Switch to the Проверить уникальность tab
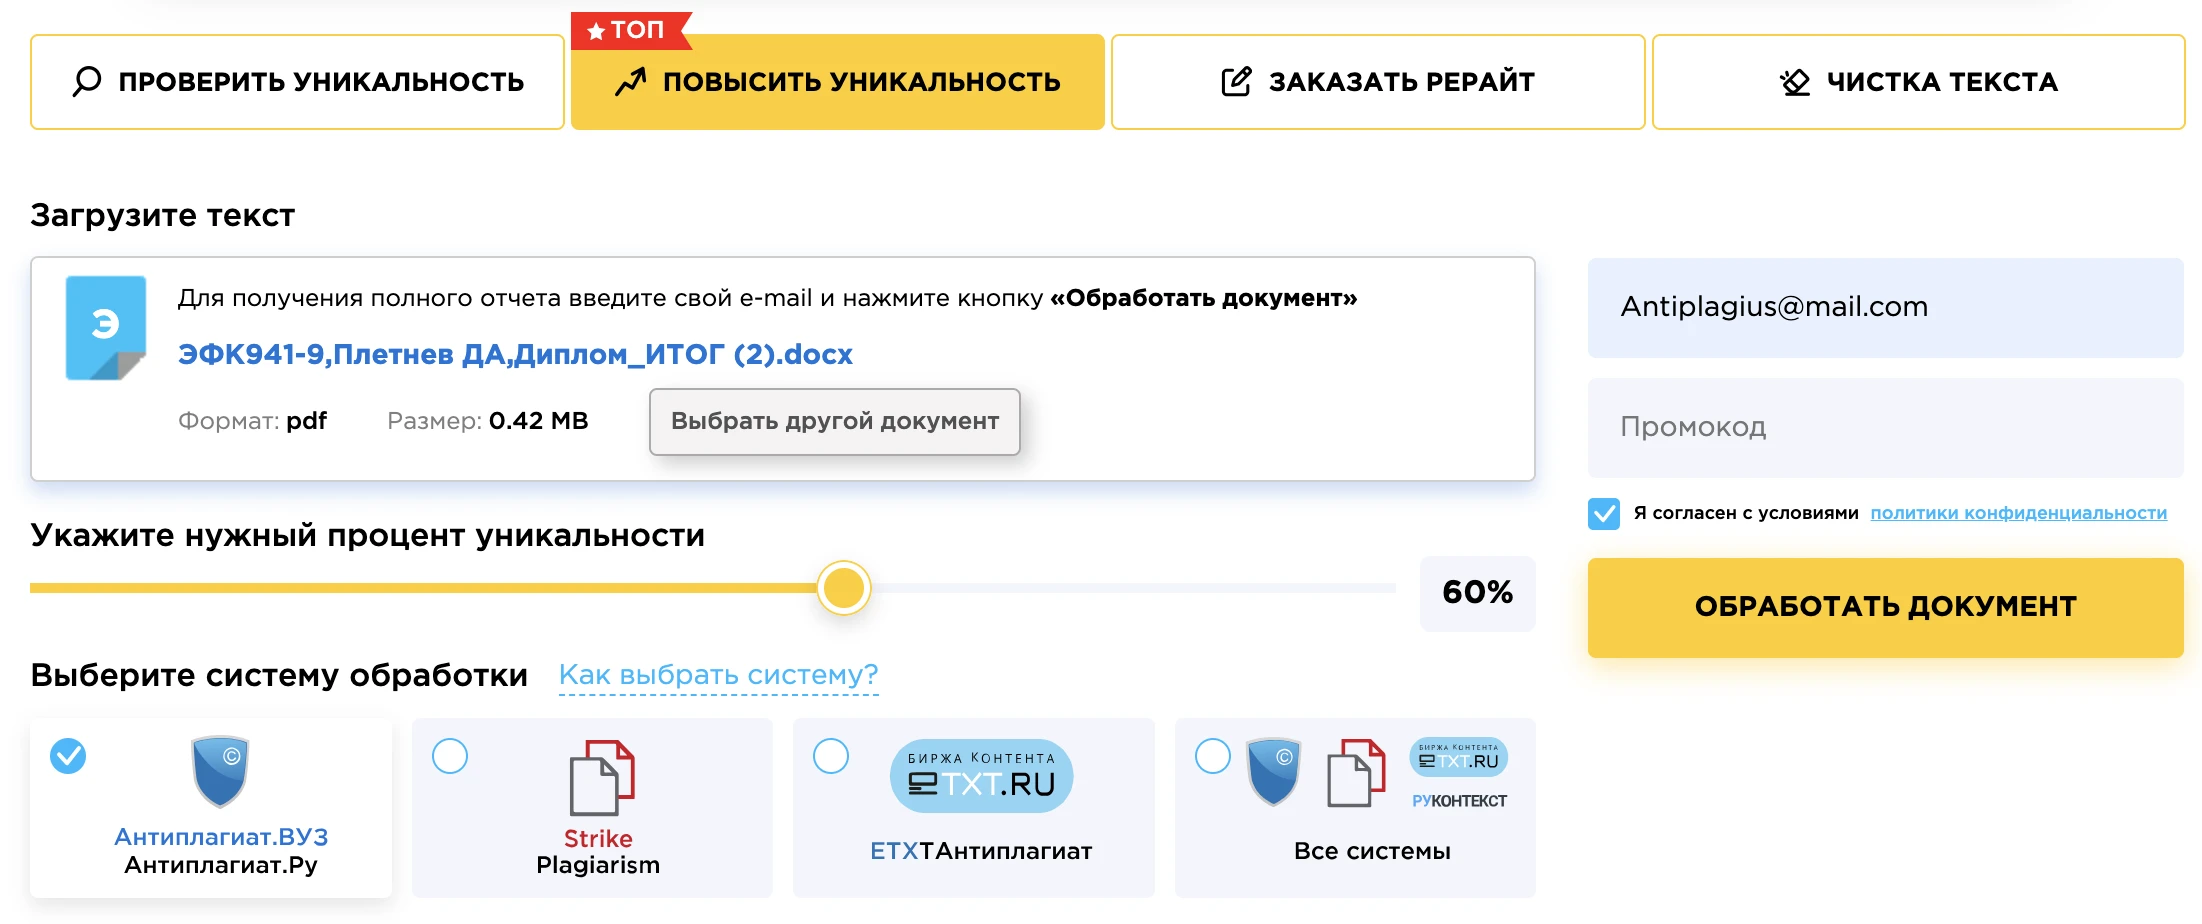The height and width of the screenshot is (924, 2202). click(297, 81)
